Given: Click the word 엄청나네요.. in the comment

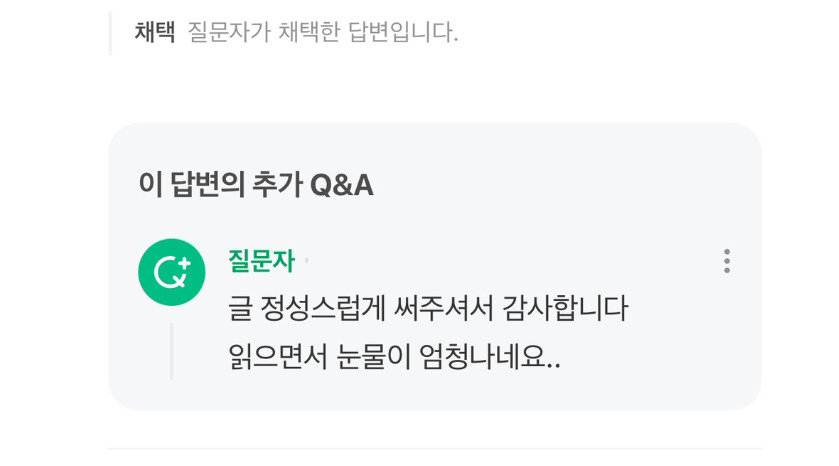Looking at the screenshot, I should (x=490, y=357).
